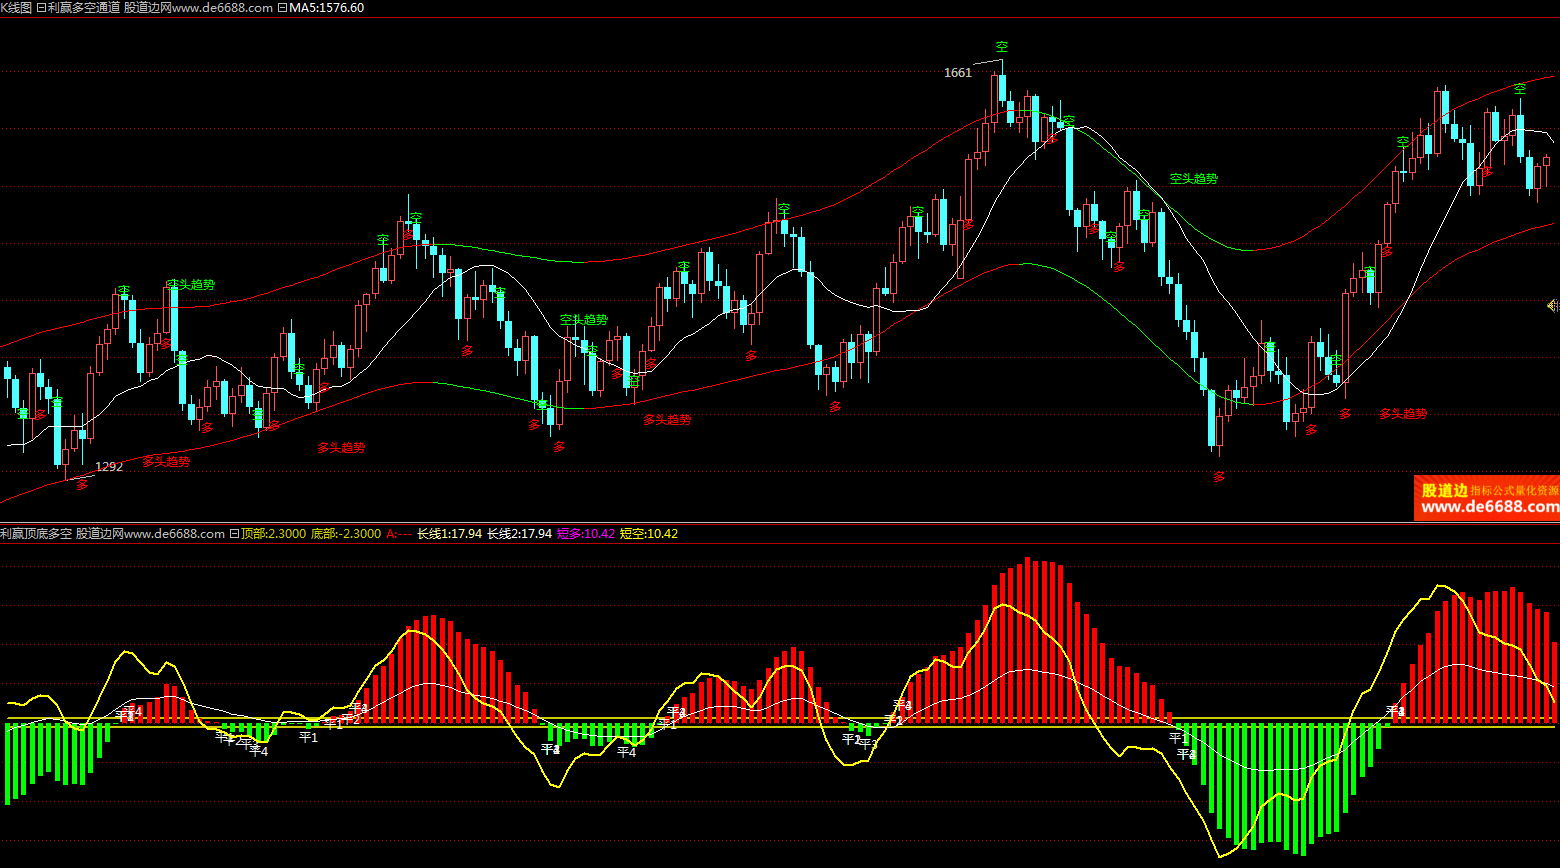The height and width of the screenshot is (868, 1560).
Task: Click the MA5:1576.60 readout
Action: 327,8
